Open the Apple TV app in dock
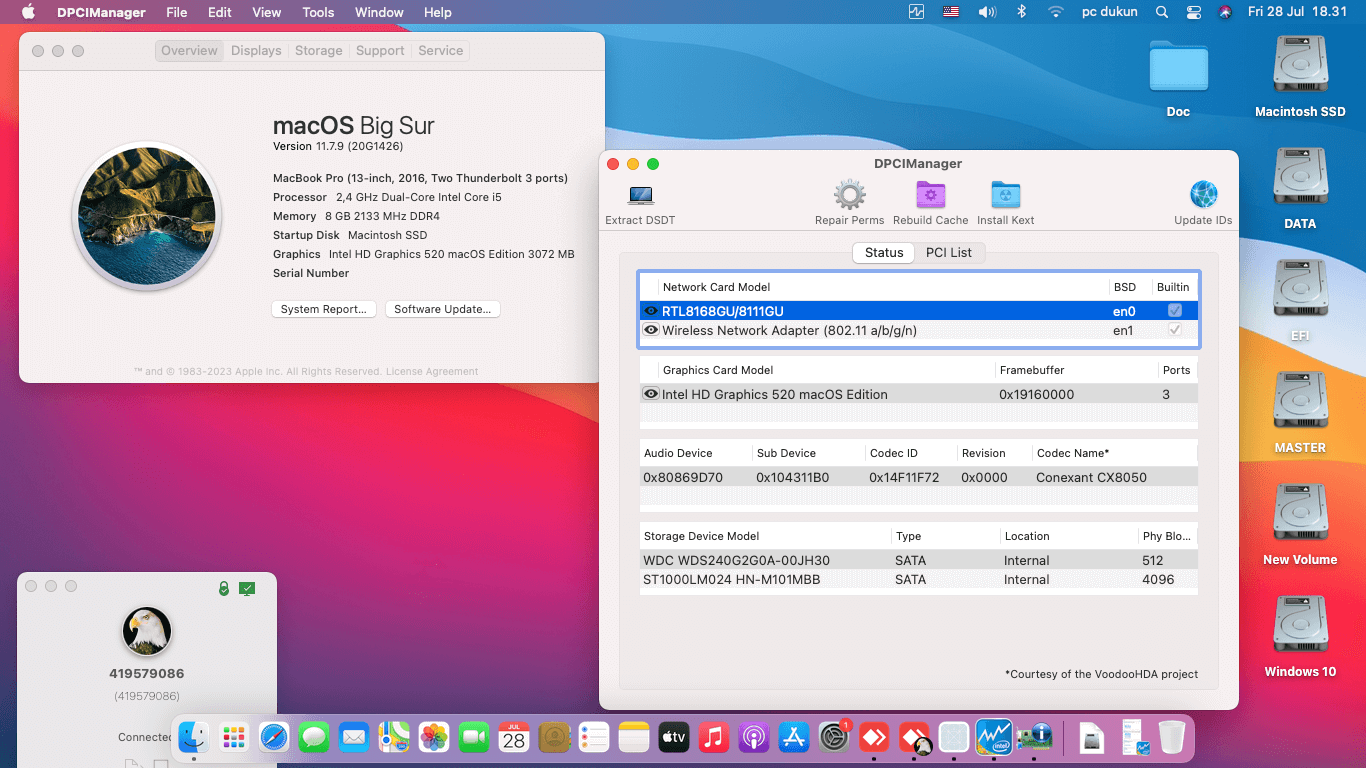The height and width of the screenshot is (768, 1366). click(x=674, y=738)
